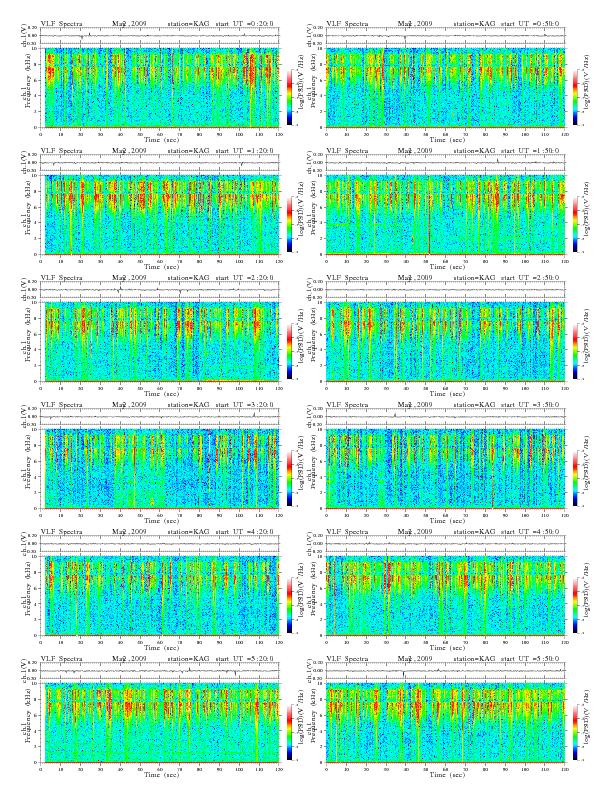Click 'Time (sec)' label under the 3:50:0 panel
Image resolution: width=612 pixels, height=792 pixels.
pyautogui.click(x=447, y=521)
